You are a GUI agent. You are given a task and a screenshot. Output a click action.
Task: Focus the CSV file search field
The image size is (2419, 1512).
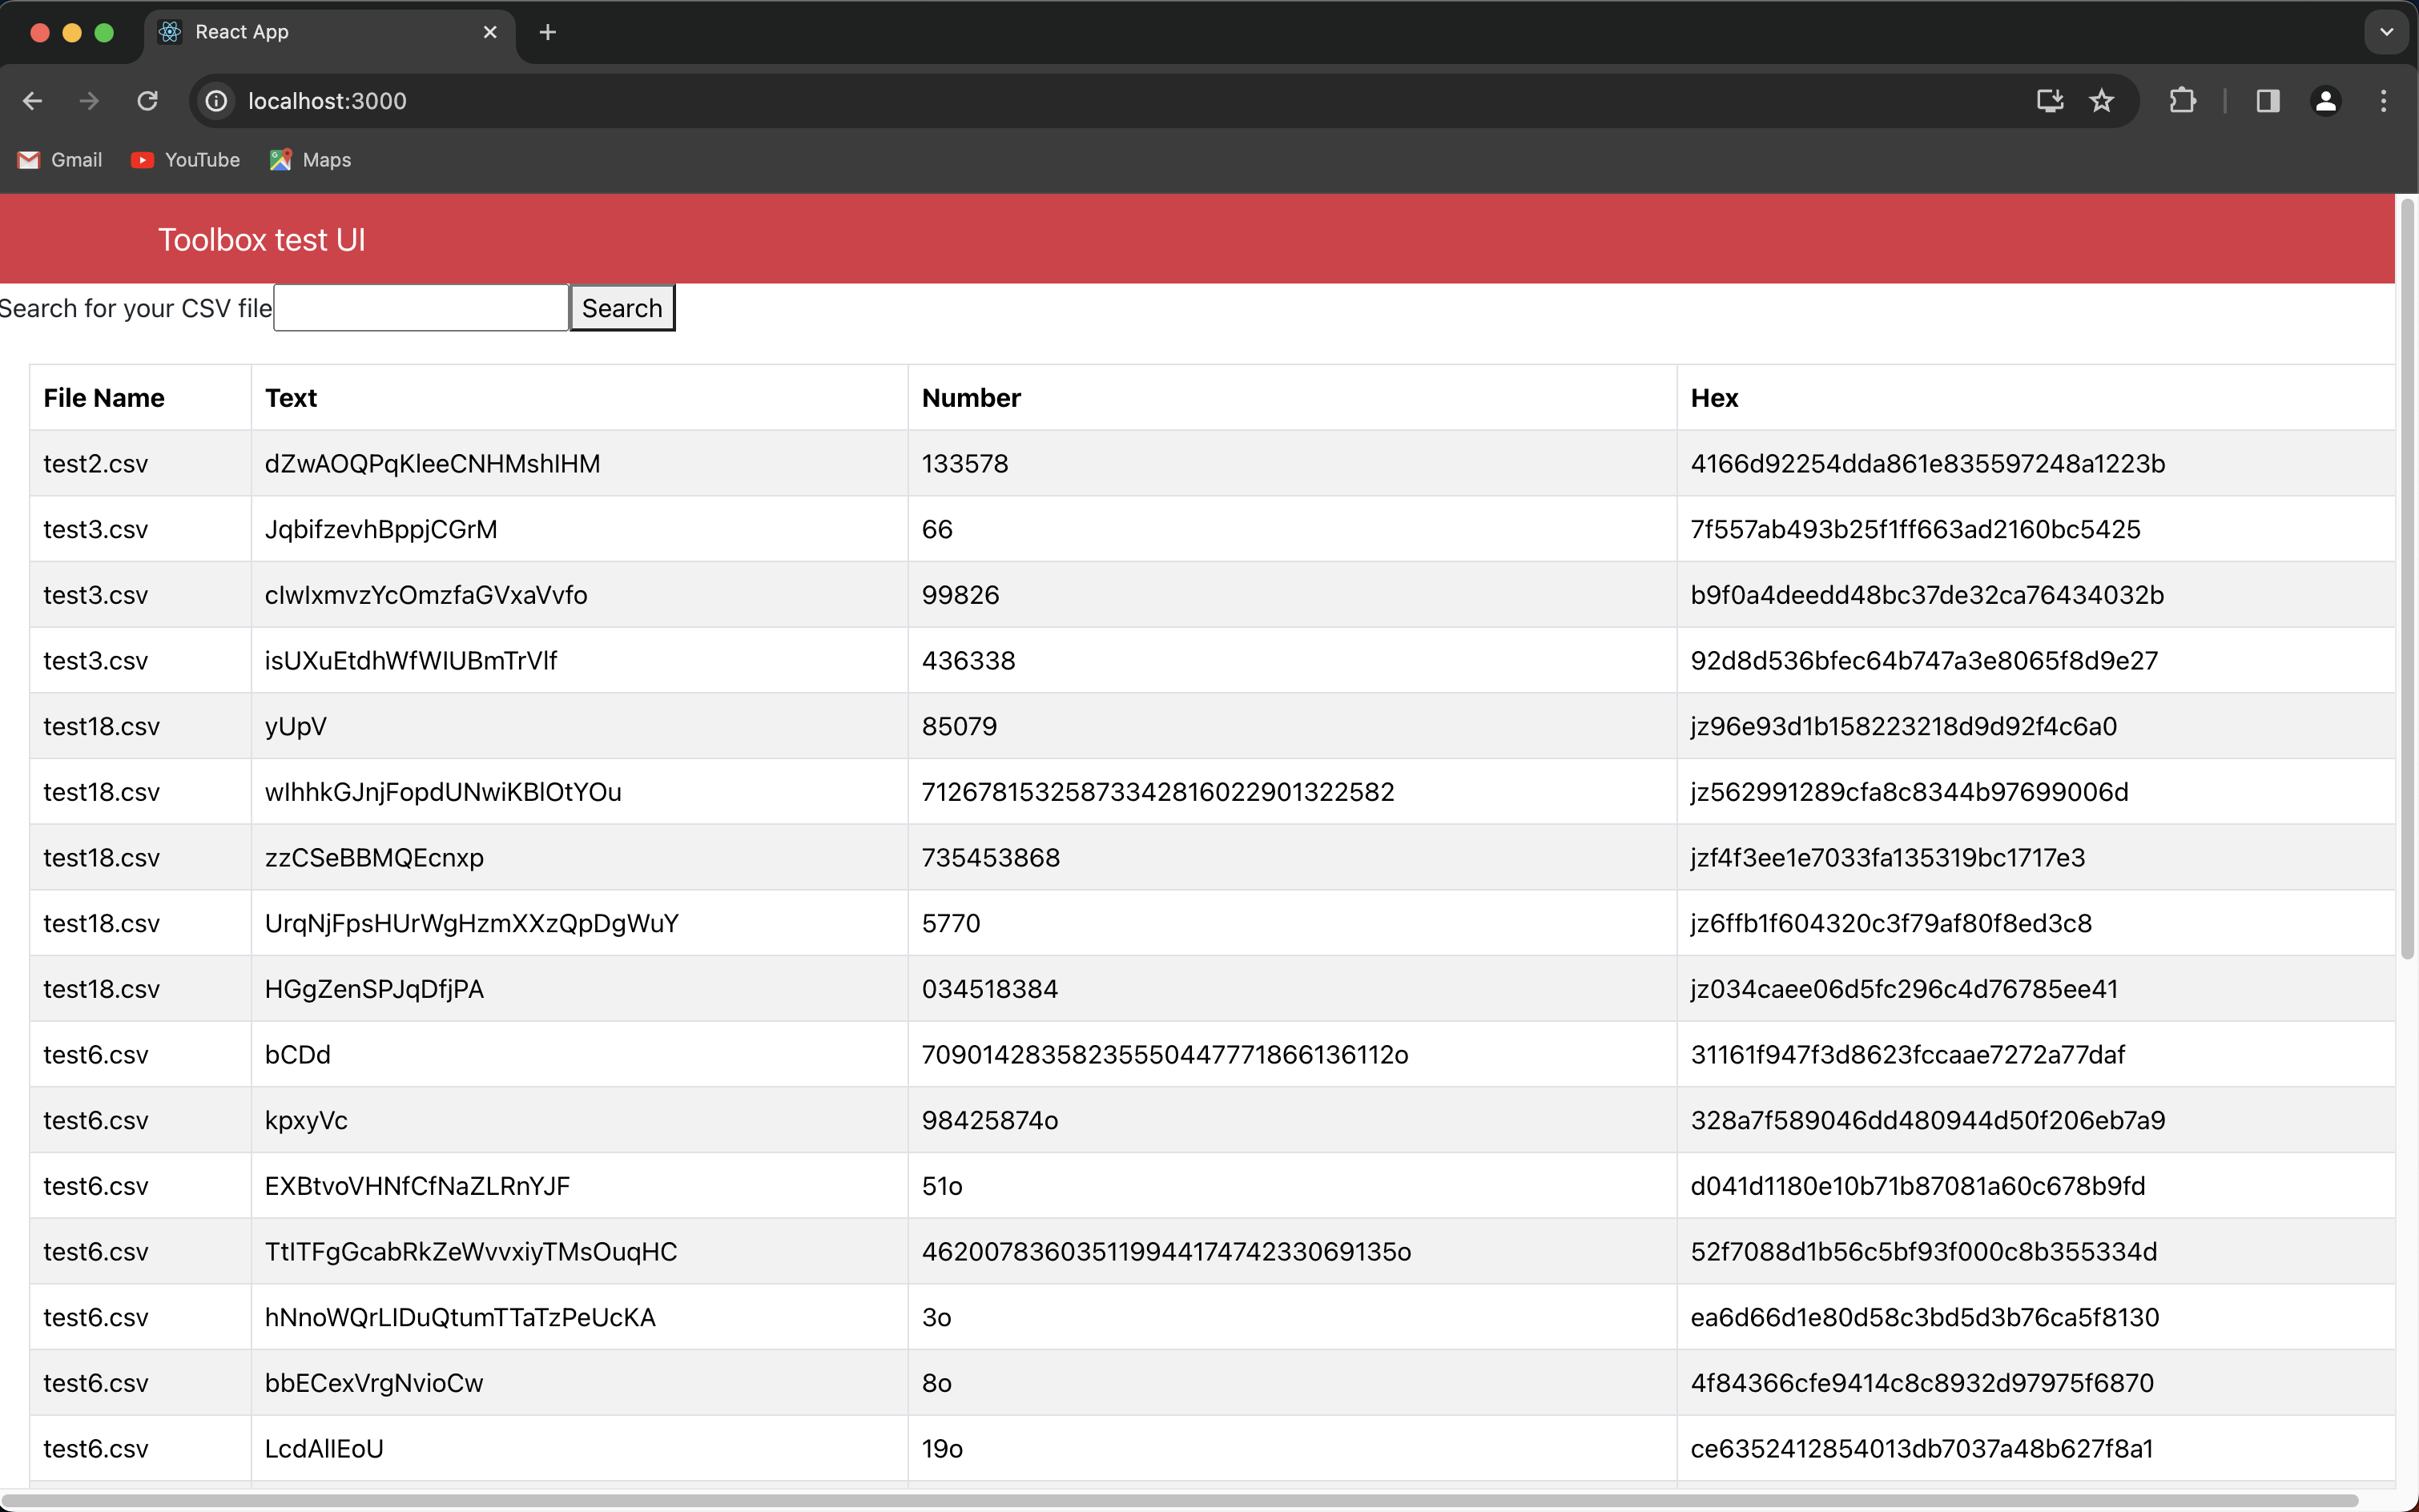pos(421,308)
